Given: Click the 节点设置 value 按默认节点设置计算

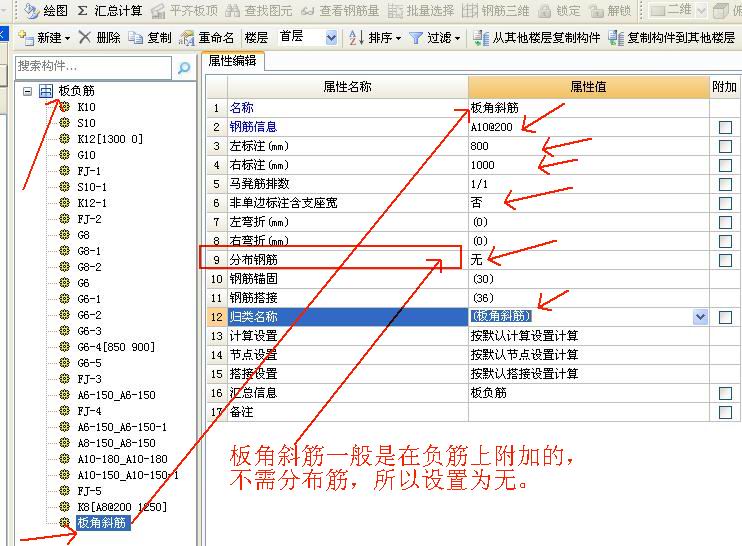Looking at the screenshot, I should click(524, 355).
